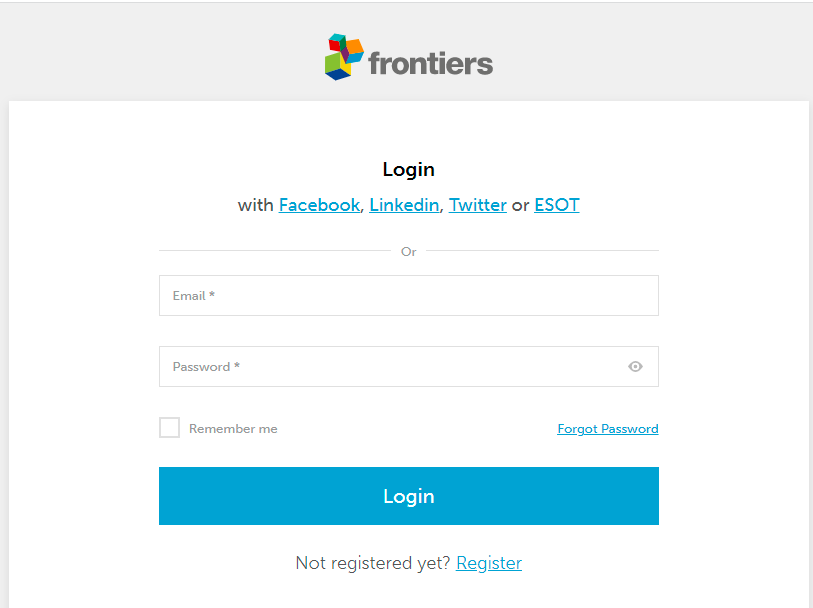Screen dimensions: 813x608
Task: Focus the Password input field
Action: pos(390,367)
